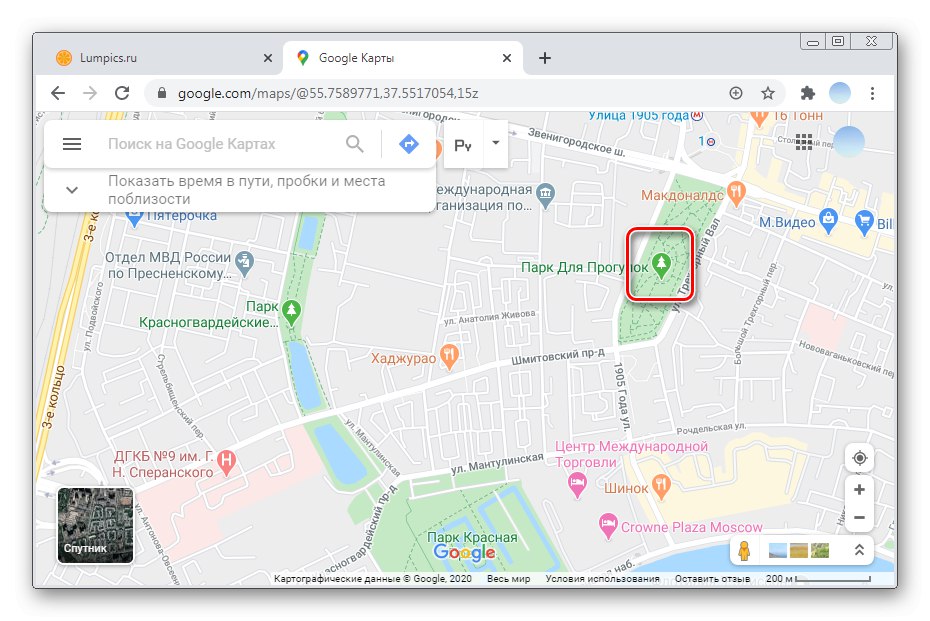Click the browser back arrow
Image resolution: width=930 pixels, height=621 pixels.
[58, 93]
